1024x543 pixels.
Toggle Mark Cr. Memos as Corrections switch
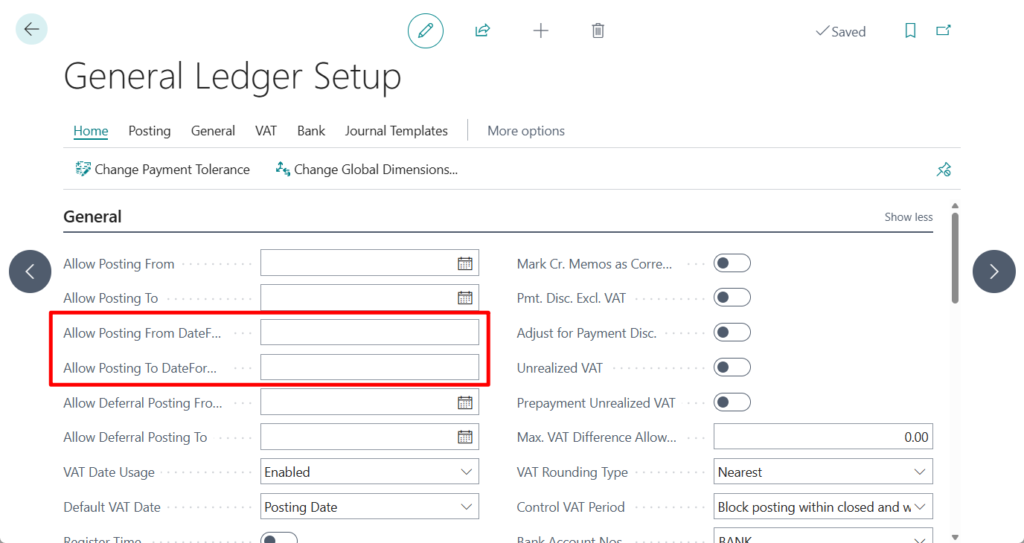(732, 264)
